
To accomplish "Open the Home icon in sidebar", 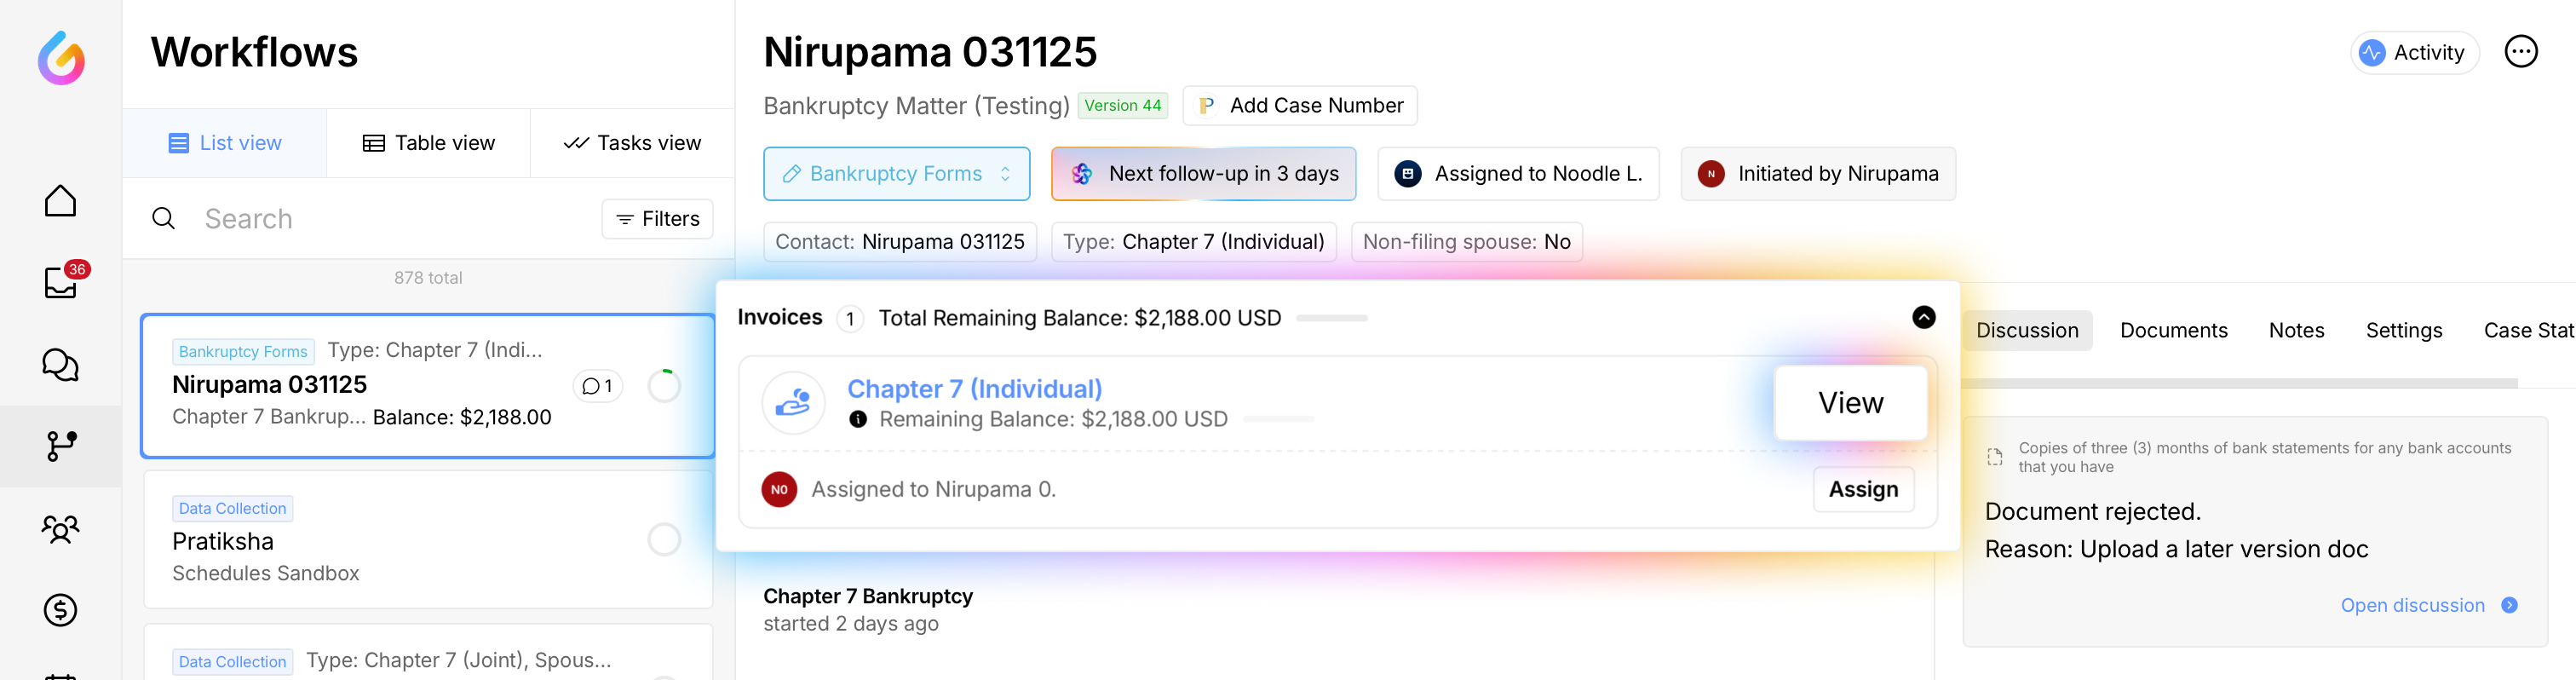I will pyautogui.click(x=60, y=201).
